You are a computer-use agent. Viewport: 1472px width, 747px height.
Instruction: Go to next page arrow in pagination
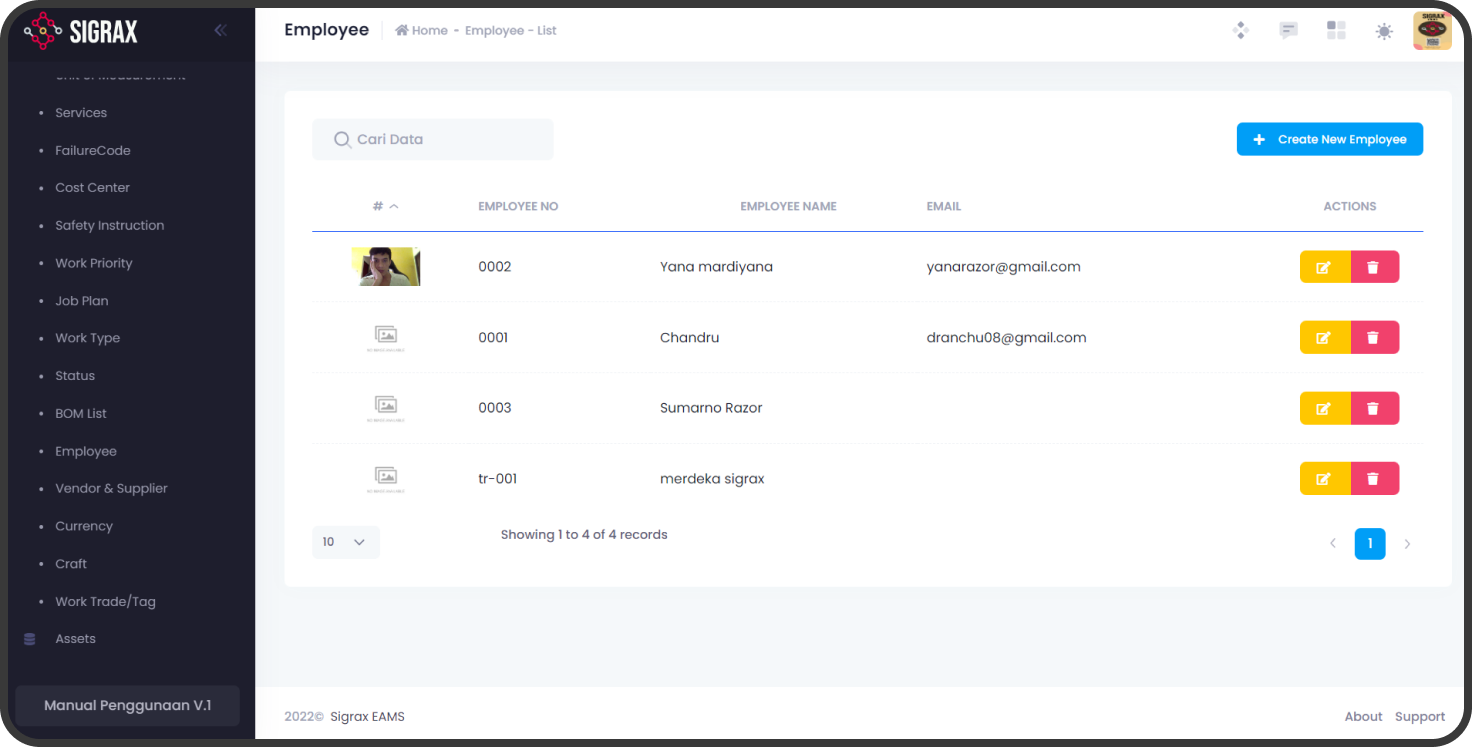[x=1407, y=544]
